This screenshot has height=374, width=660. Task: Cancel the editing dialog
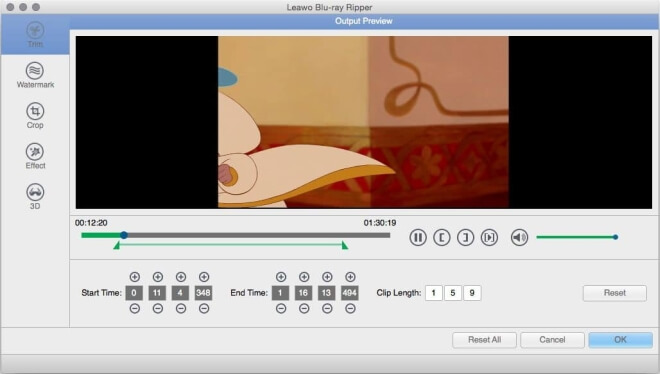click(x=552, y=340)
